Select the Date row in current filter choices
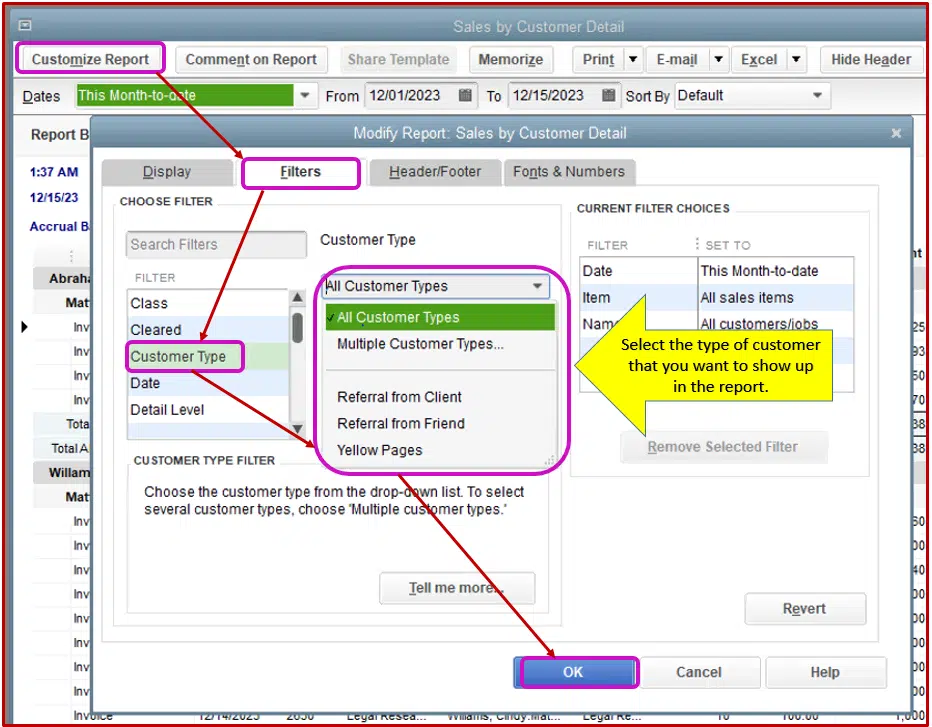Screen dimensions: 932x727 coord(716,271)
